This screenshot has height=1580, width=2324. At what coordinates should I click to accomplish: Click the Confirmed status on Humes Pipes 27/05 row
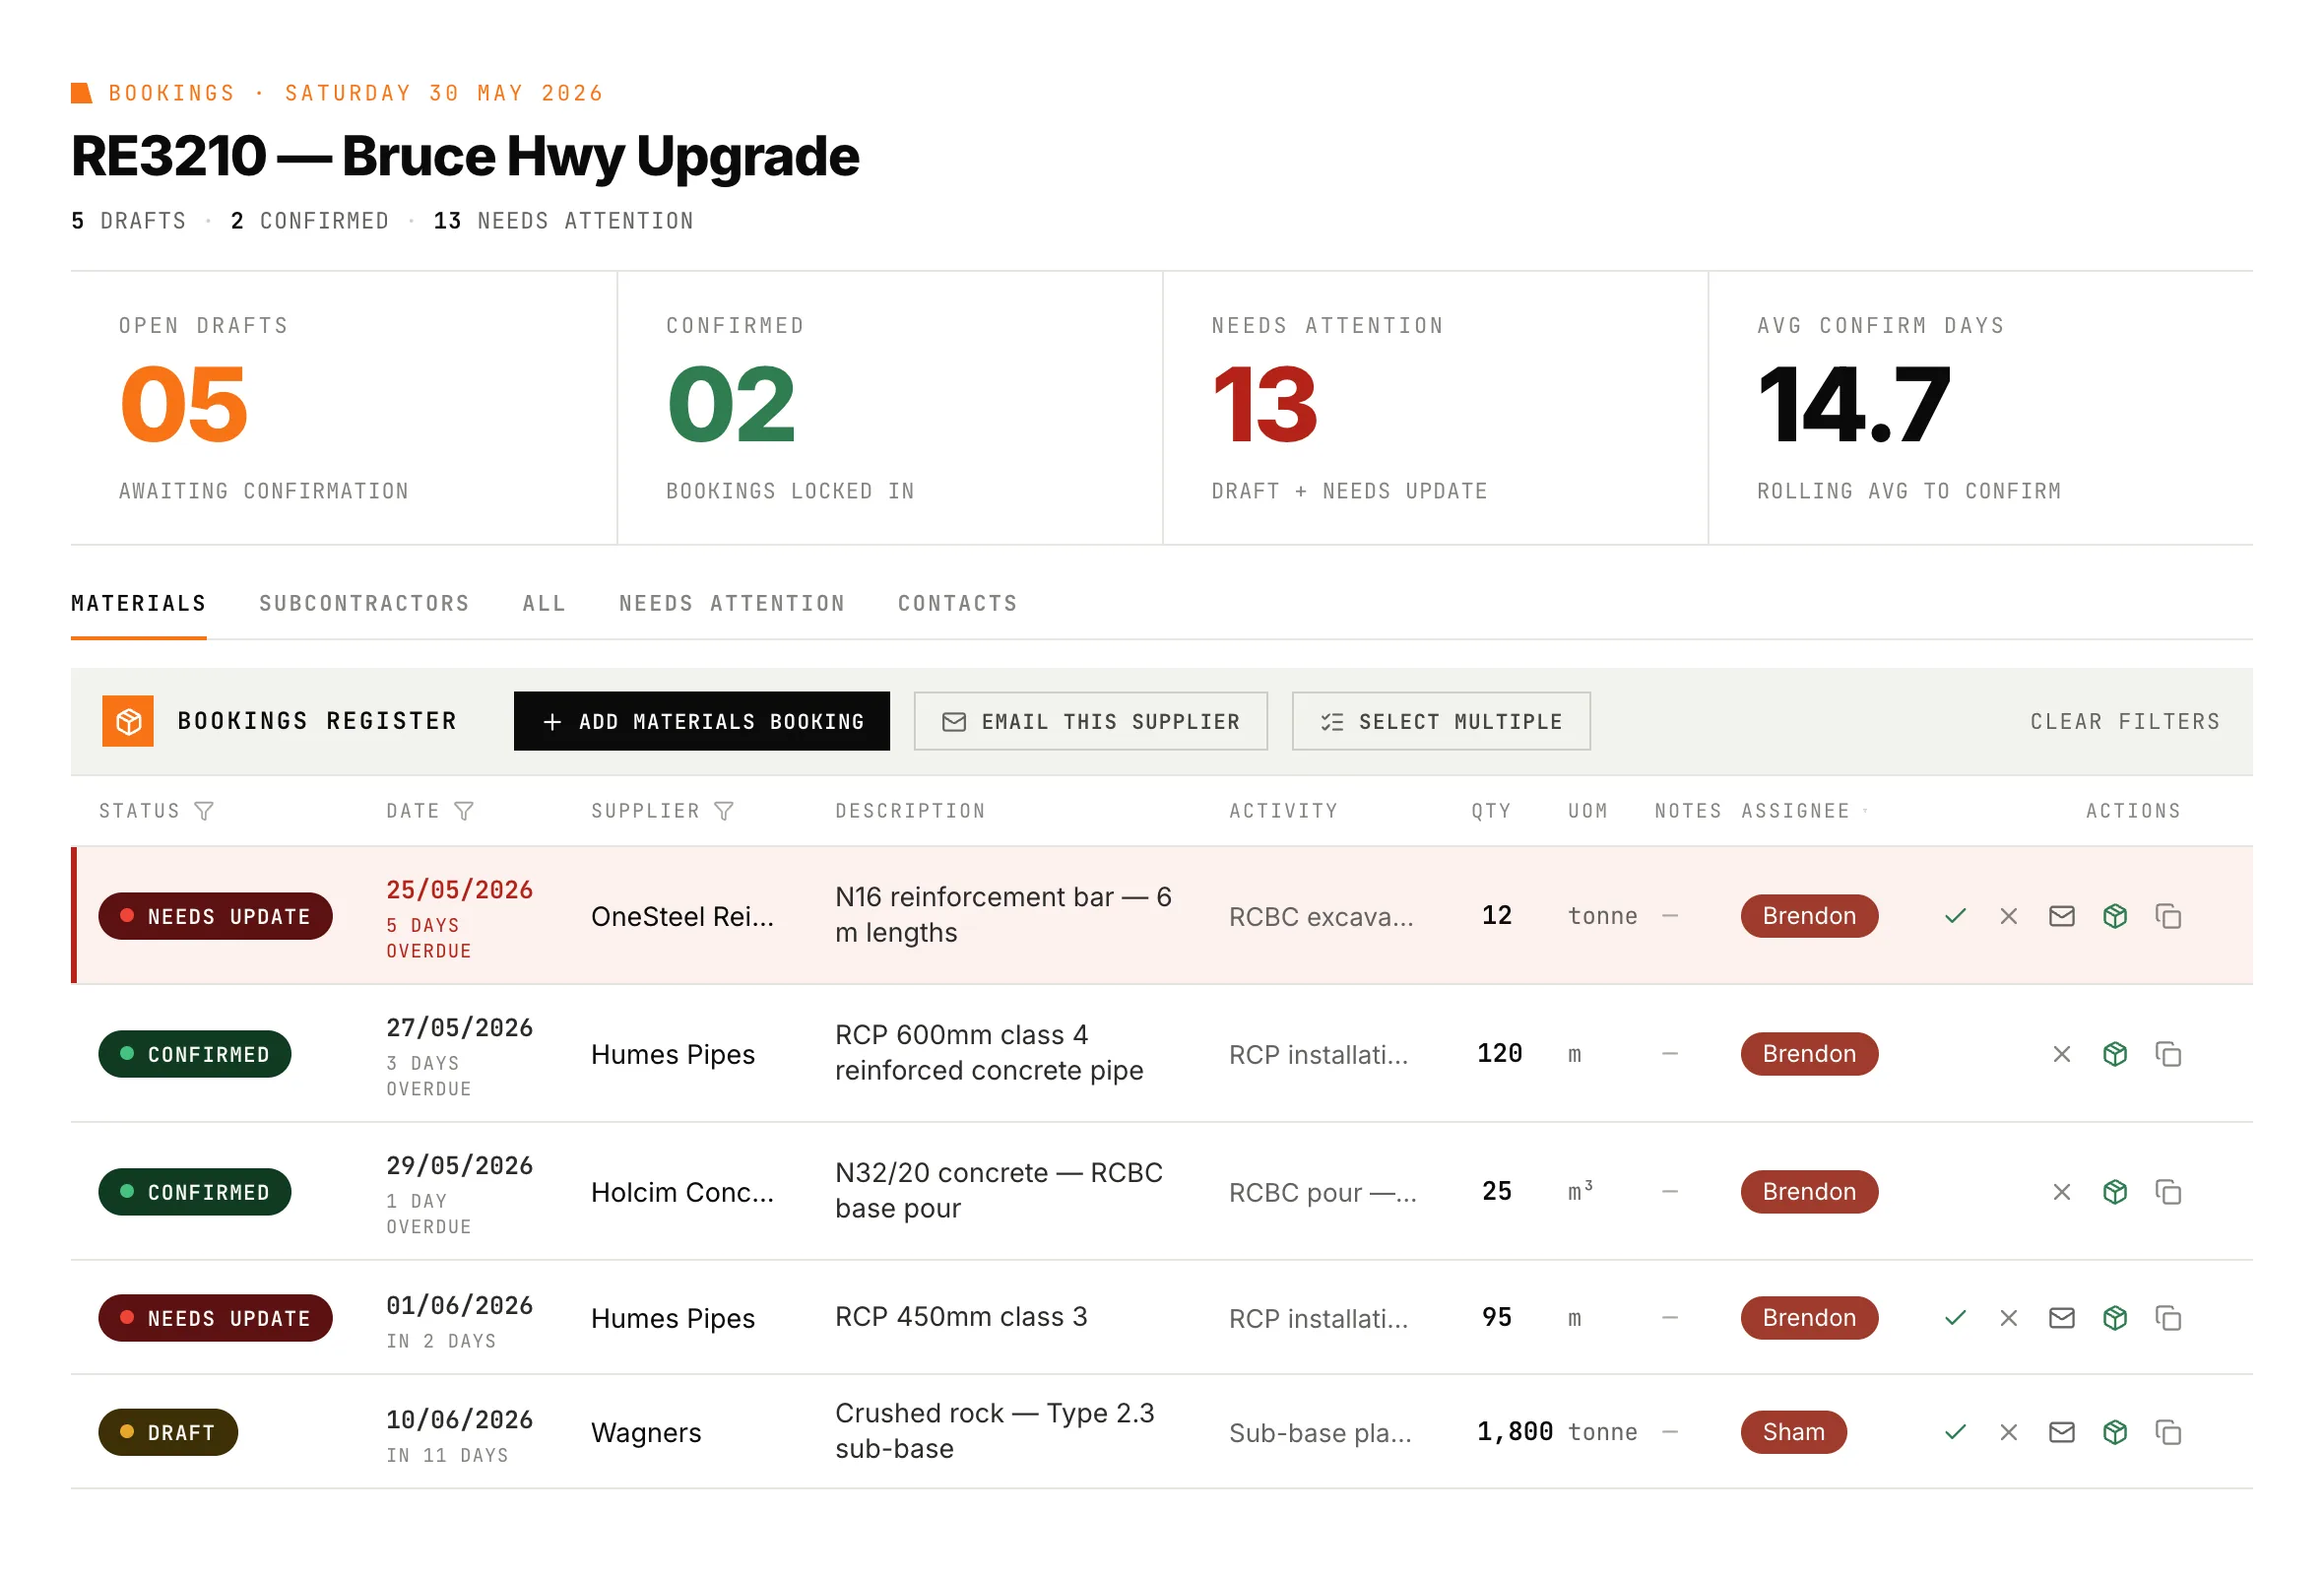pos(195,1054)
